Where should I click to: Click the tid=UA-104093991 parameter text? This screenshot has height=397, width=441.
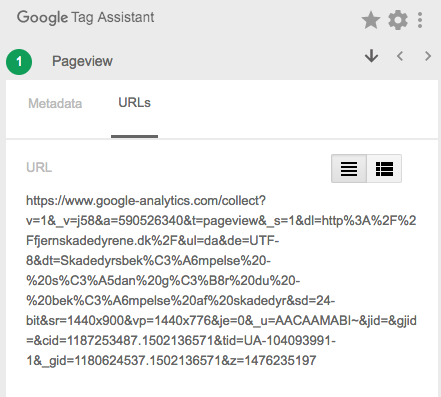point(281,341)
